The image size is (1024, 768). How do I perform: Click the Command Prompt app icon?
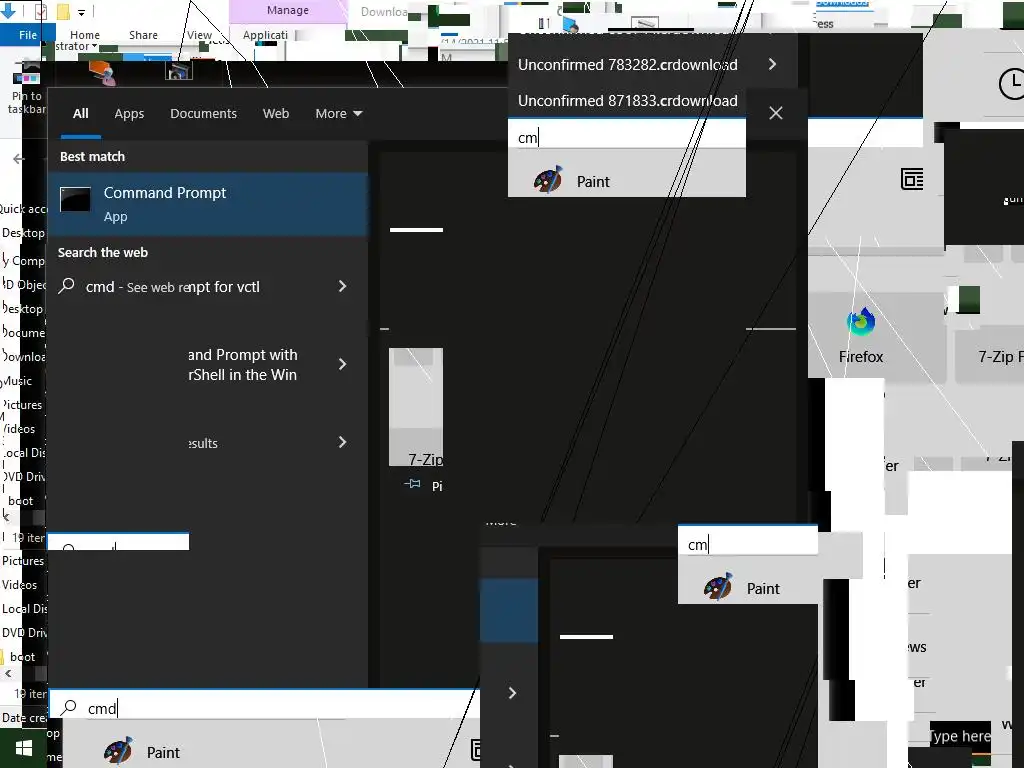(x=75, y=200)
